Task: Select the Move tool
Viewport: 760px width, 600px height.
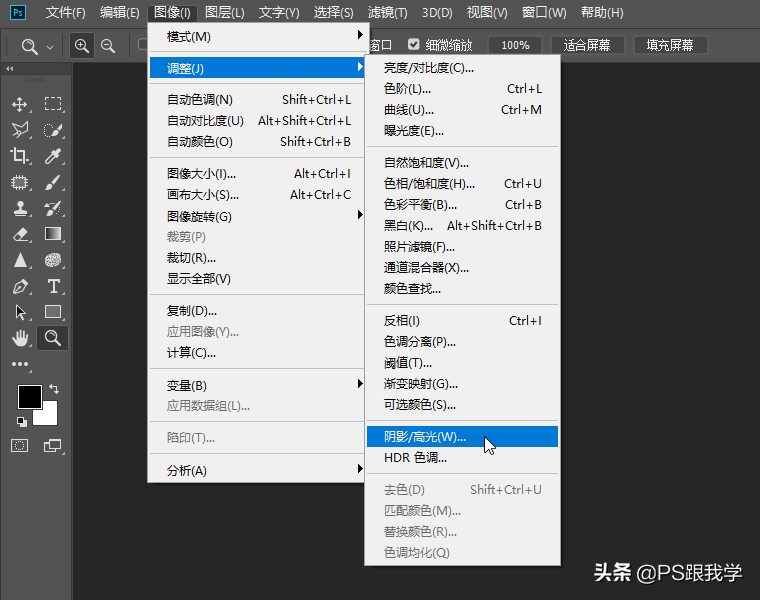Action: click(20, 104)
